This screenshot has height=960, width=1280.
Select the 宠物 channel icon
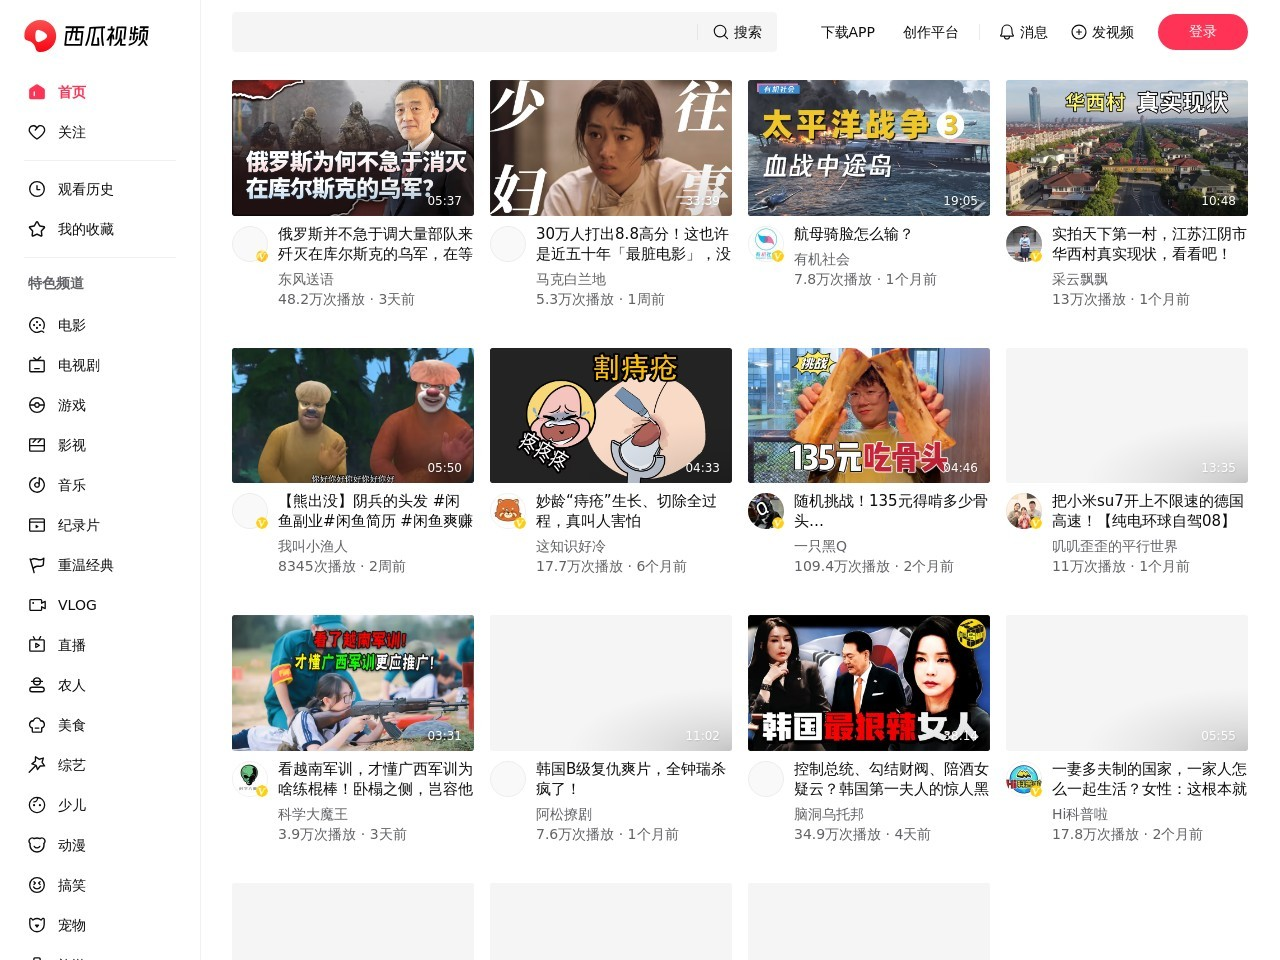click(37, 925)
